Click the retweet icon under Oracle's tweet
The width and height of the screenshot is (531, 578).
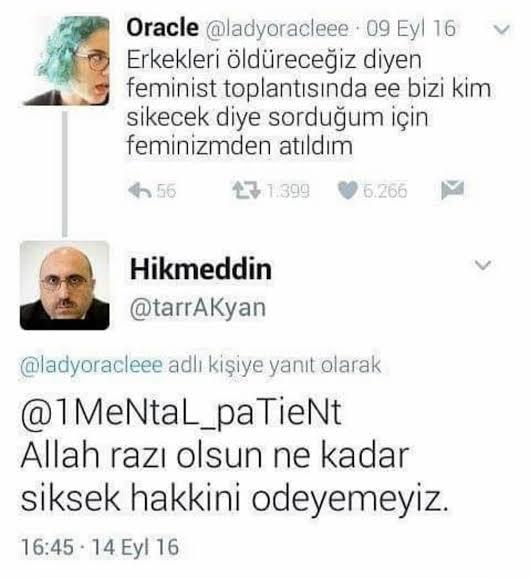[x=246, y=191]
